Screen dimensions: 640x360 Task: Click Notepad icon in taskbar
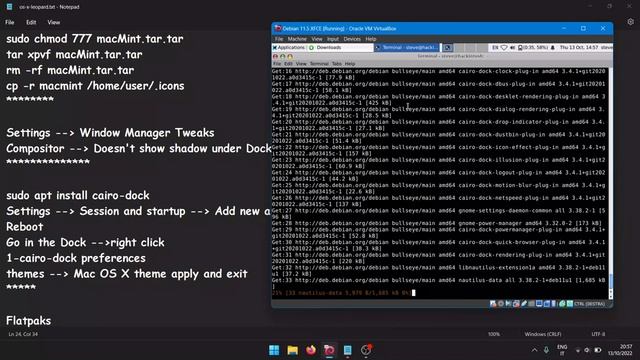pos(347,350)
